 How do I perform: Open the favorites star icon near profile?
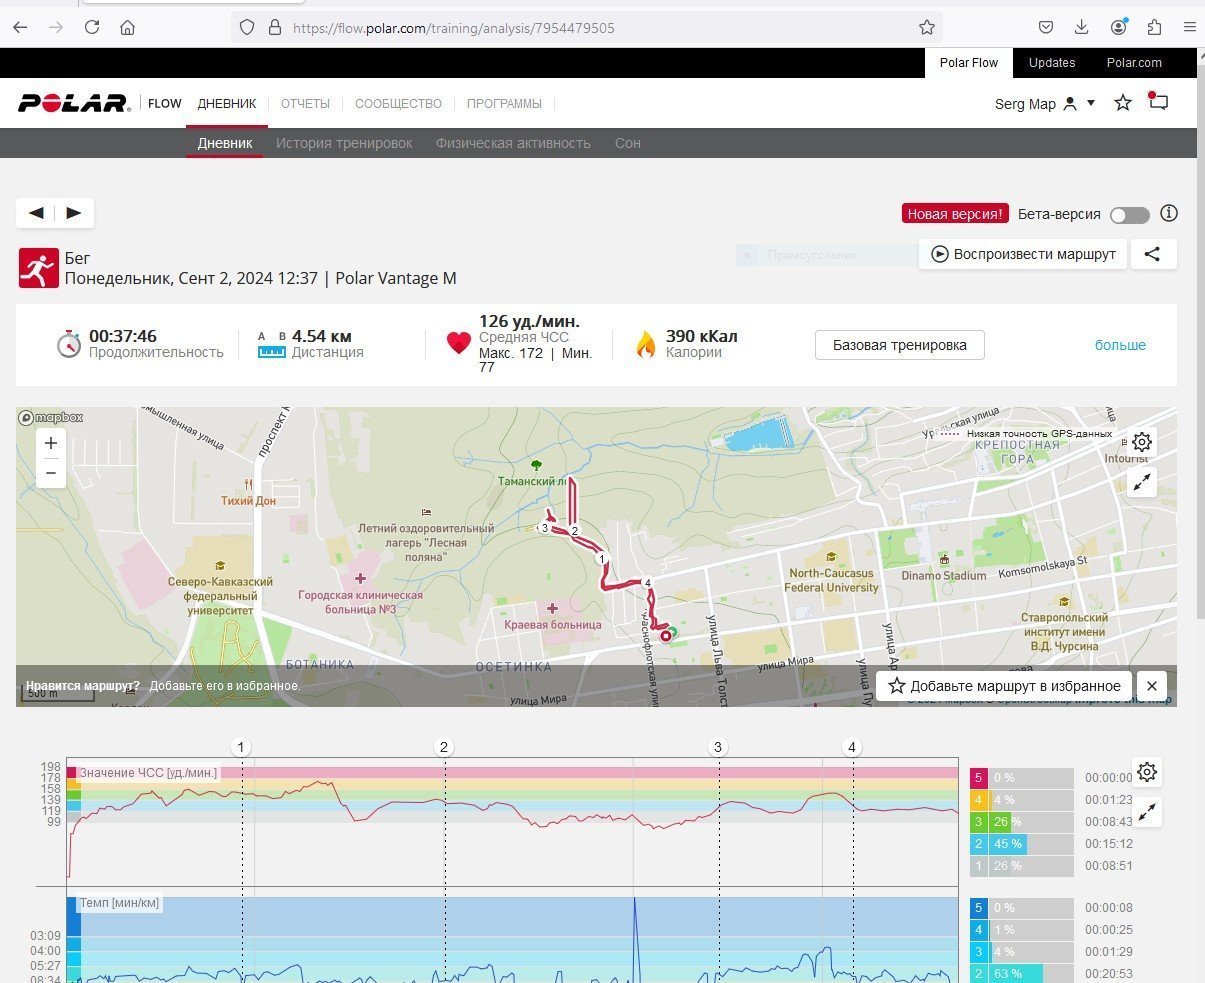[1123, 102]
